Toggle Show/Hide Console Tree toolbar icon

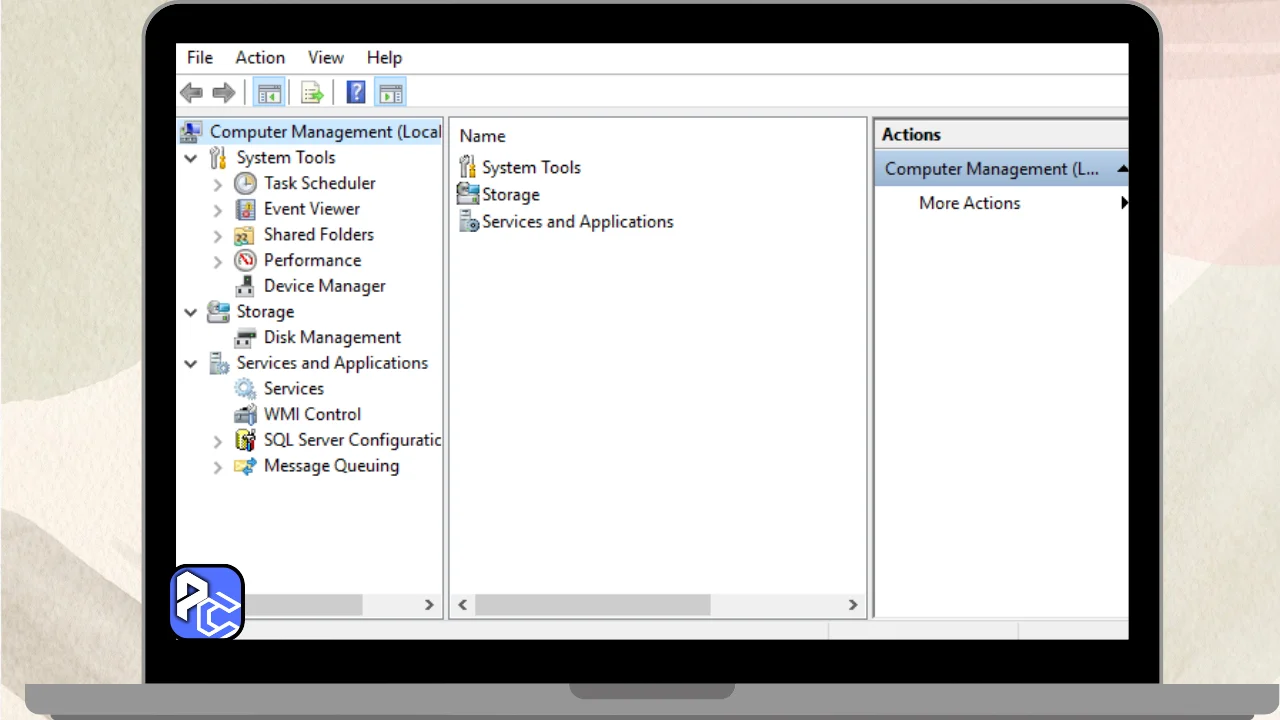pos(269,93)
